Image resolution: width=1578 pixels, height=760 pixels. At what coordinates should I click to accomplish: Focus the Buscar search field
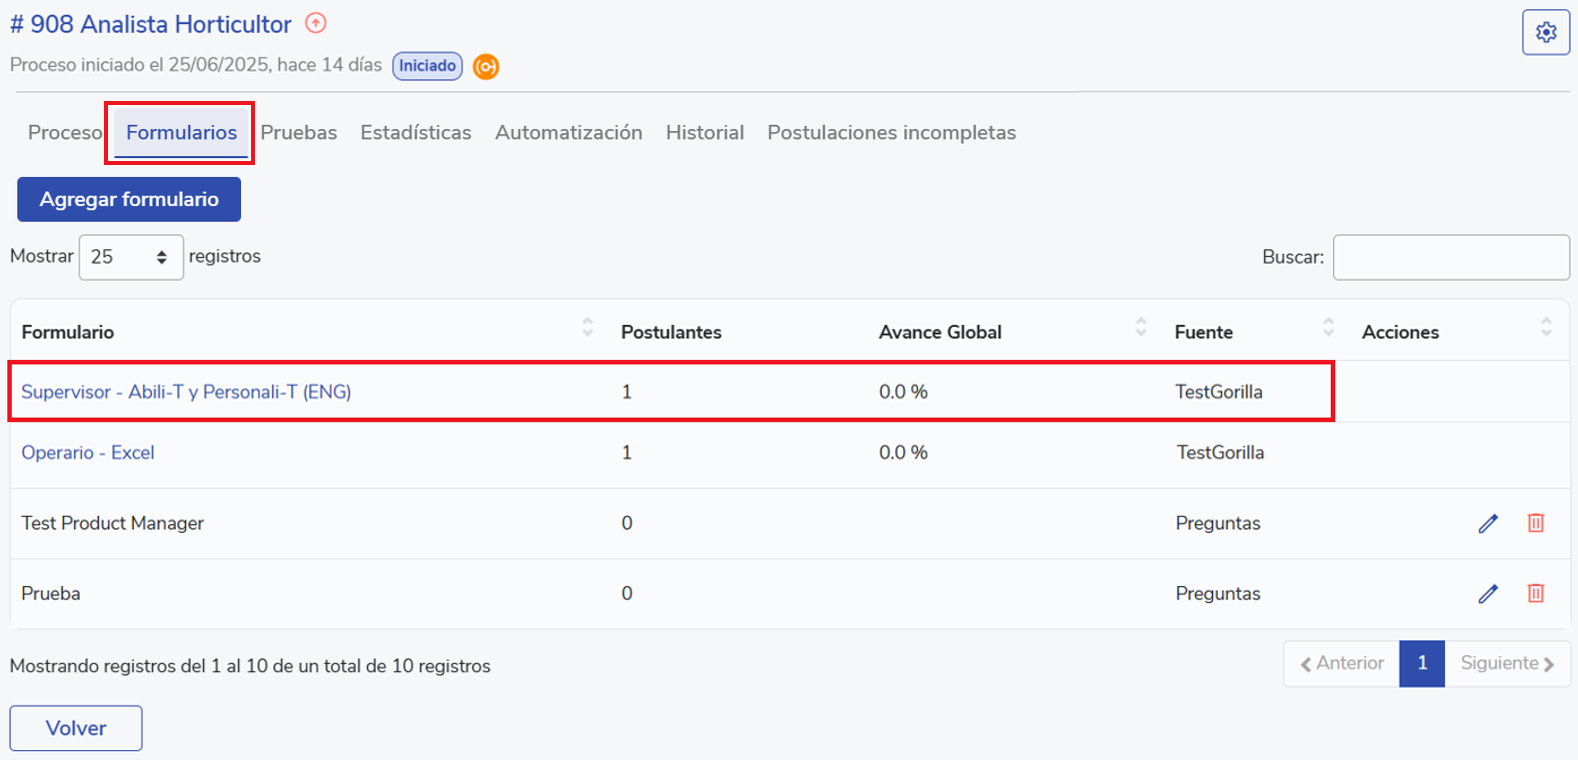1450,258
